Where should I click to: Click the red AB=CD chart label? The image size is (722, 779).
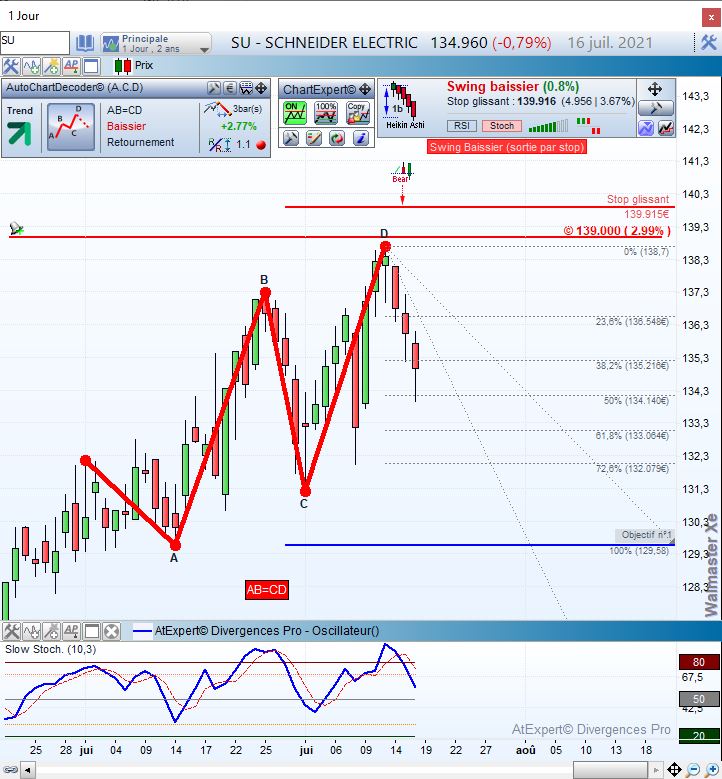click(267, 590)
